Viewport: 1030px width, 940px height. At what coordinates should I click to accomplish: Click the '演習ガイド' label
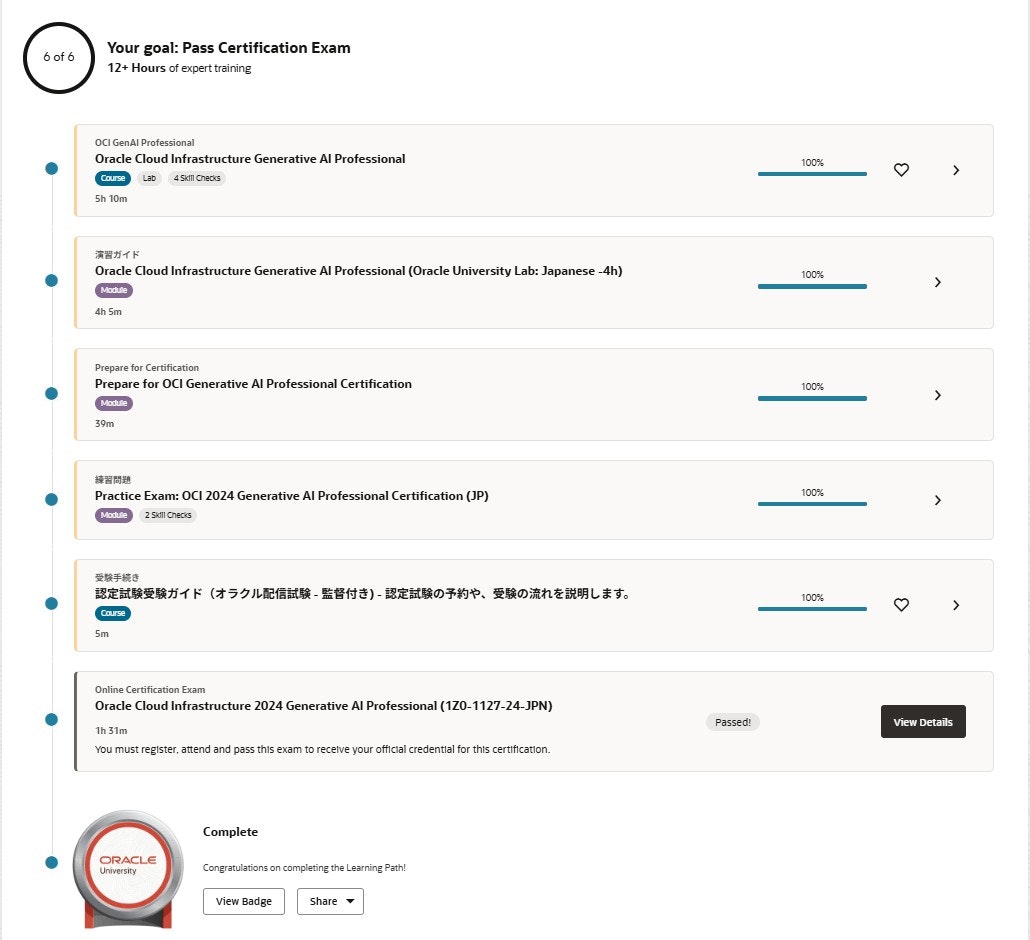pyautogui.click(x=117, y=255)
